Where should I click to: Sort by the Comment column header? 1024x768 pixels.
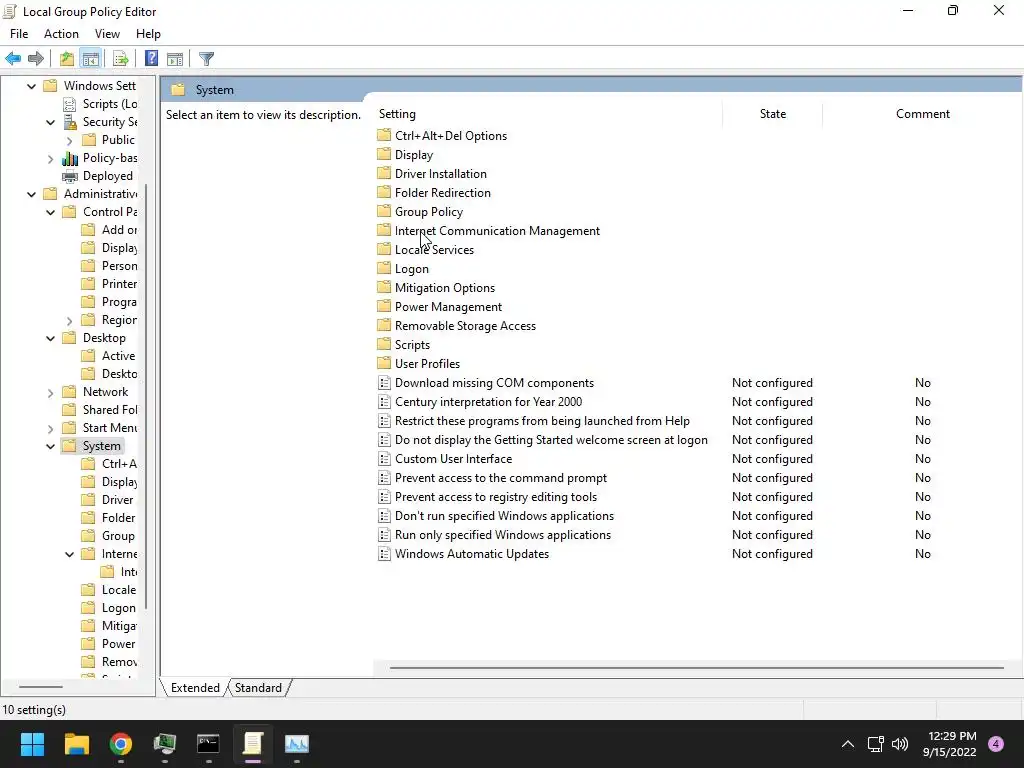923,114
